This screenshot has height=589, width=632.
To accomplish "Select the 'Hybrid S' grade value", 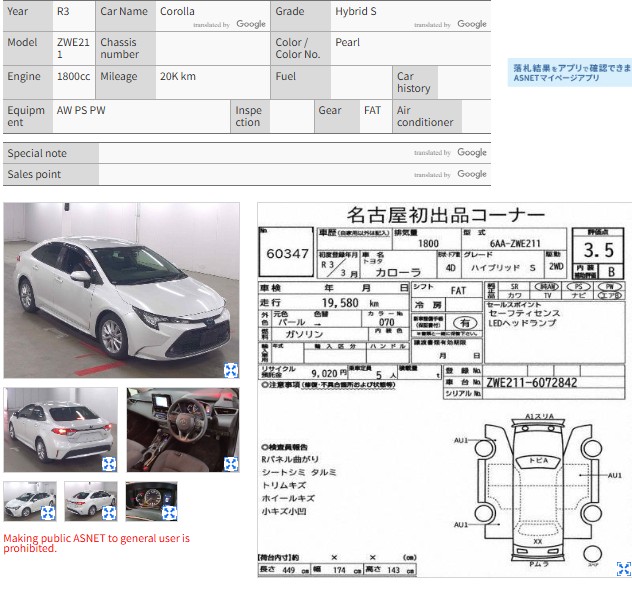I will (356, 11).
